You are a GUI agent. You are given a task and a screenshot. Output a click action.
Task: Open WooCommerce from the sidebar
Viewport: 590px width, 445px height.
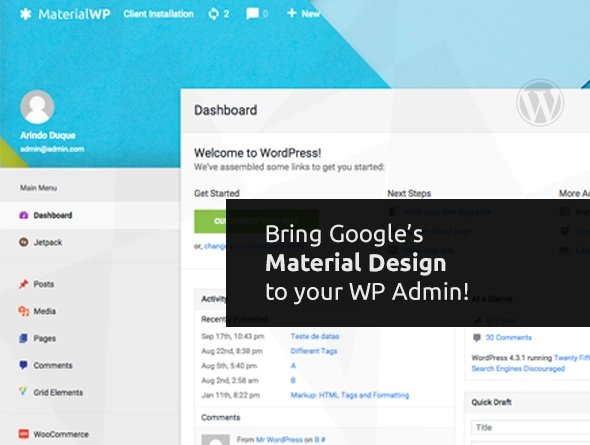54,434
